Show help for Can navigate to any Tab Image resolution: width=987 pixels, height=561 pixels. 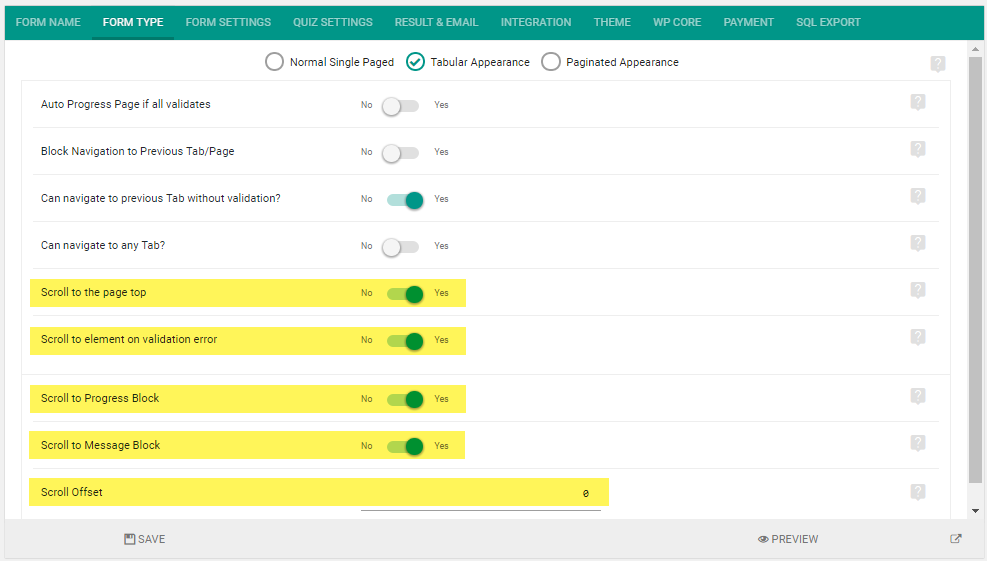click(918, 243)
